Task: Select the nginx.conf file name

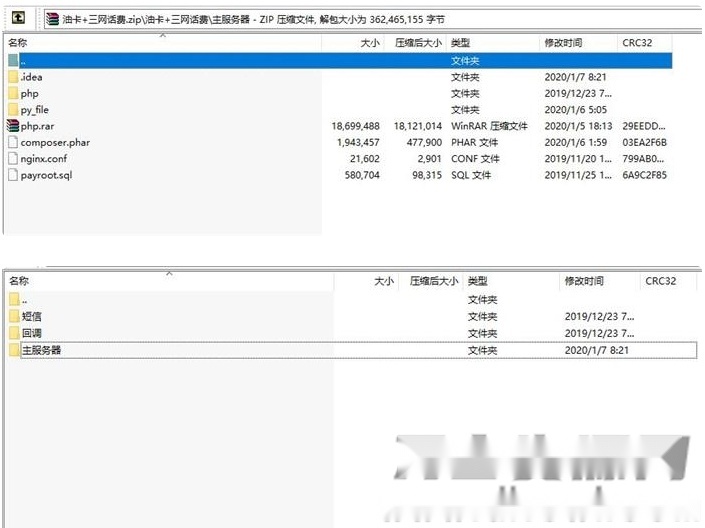Action: (44, 159)
